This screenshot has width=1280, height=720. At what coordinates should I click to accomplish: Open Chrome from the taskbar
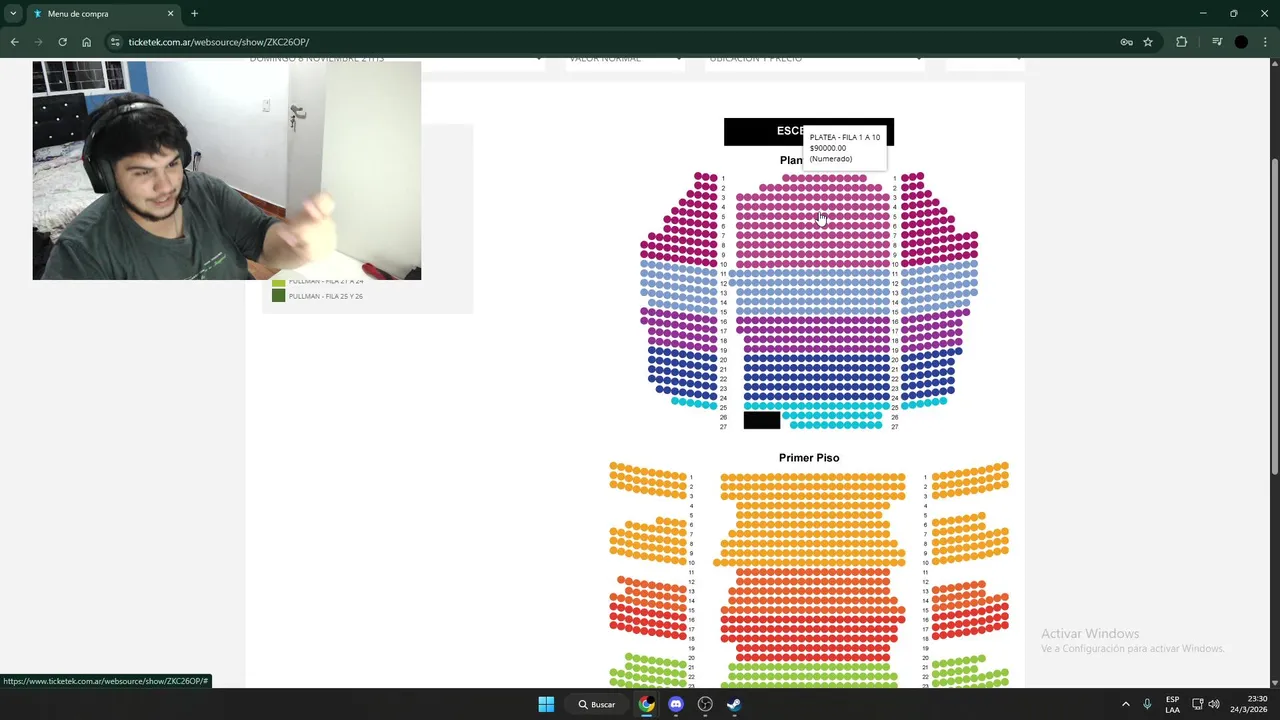pyautogui.click(x=647, y=704)
